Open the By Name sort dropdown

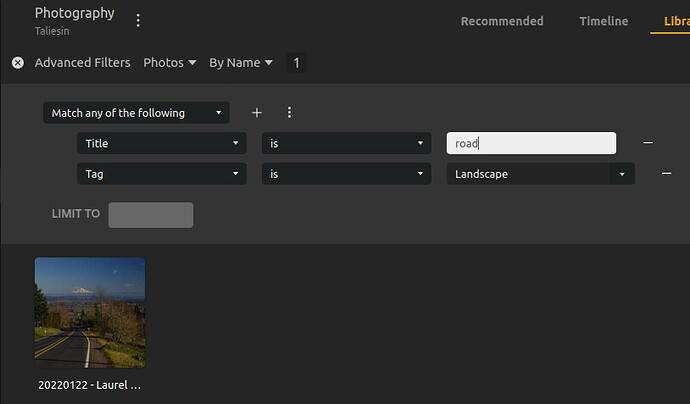240,62
